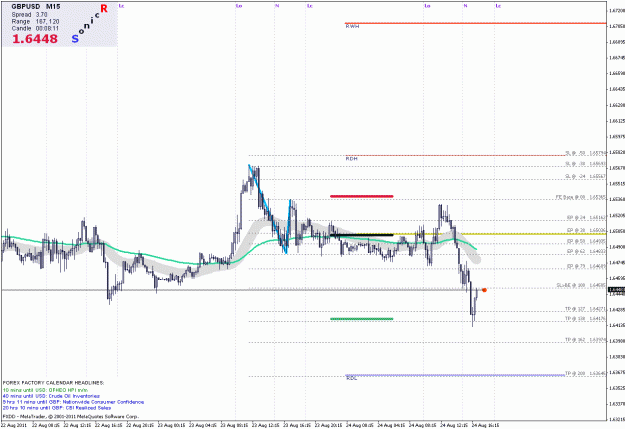Image resolution: width=625 pixels, height=429 pixels.
Task: Click the green OFHEO HPI m/m headline
Action: pos(45,390)
